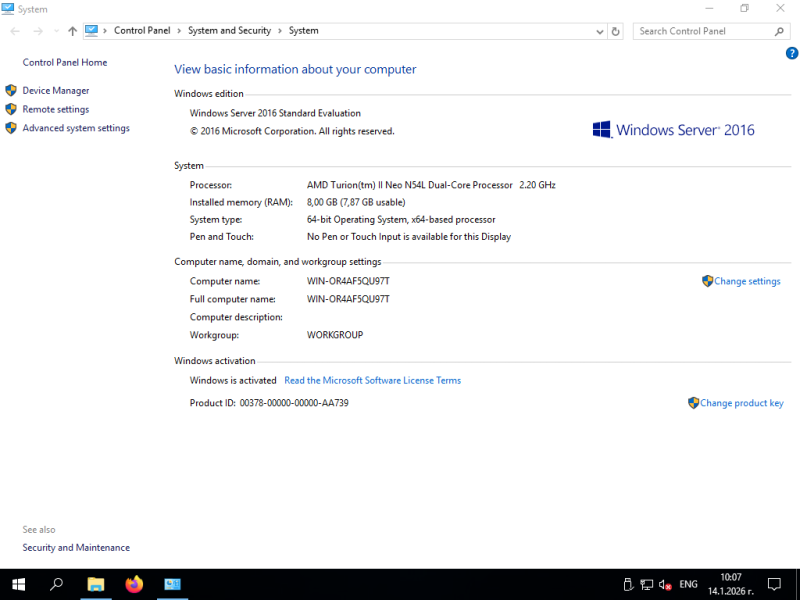Expand the address bar history dropdown
Screen dimensions: 800x600
599,31
